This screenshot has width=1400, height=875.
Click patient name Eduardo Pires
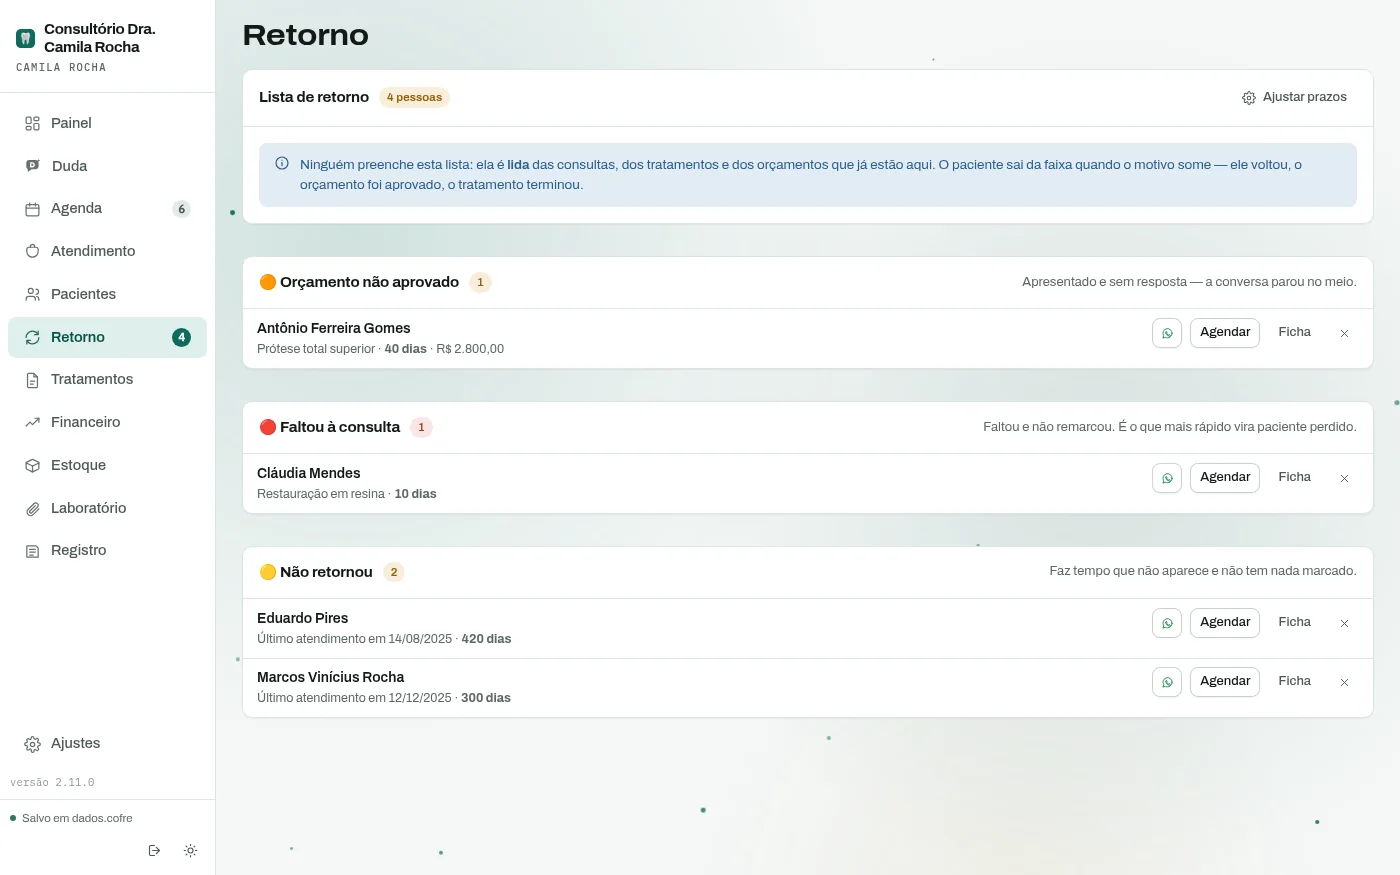302,618
